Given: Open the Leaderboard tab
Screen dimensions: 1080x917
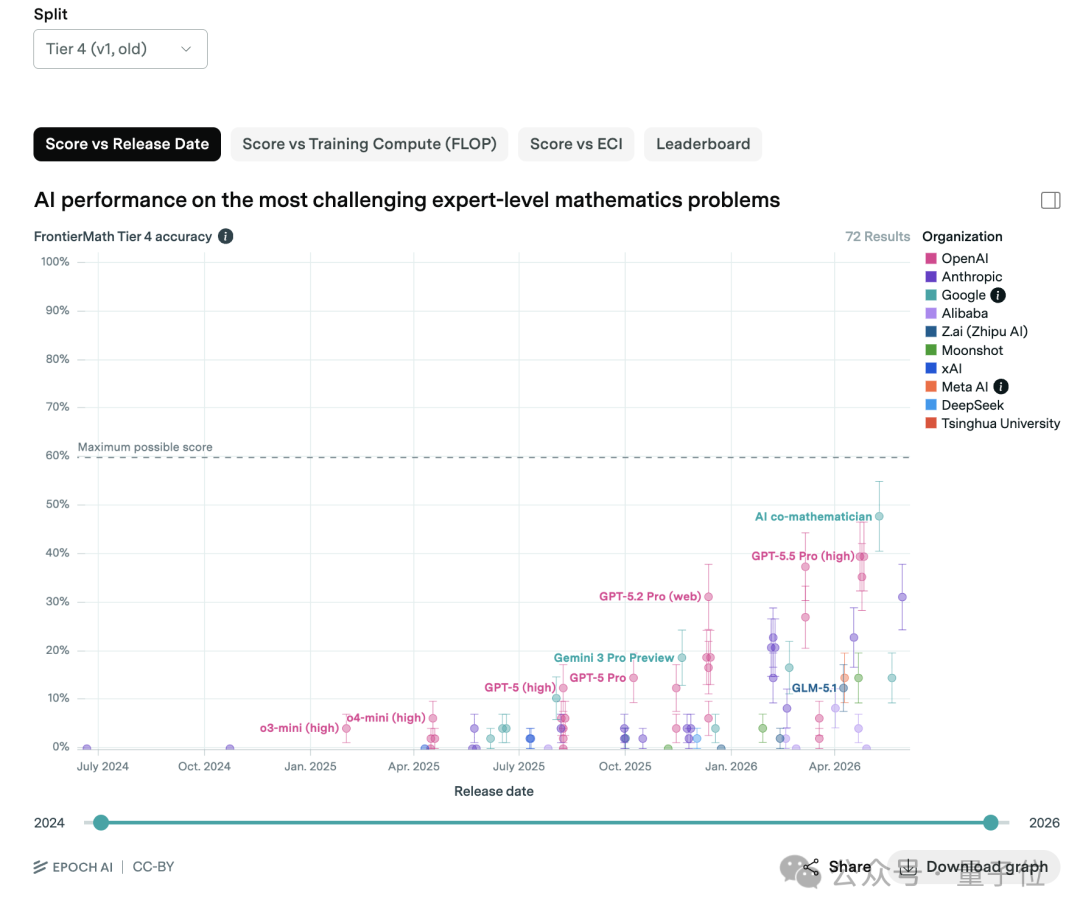Looking at the screenshot, I should tap(703, 144).
